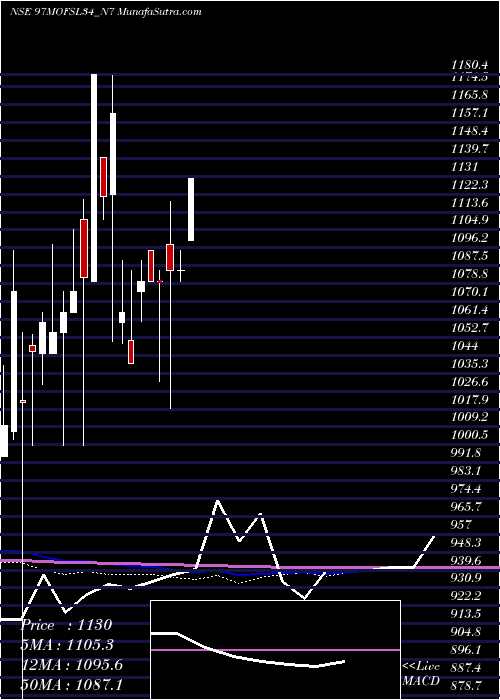Click the 1009.2 price axis label
Viewport: 500px width, 700px height.
pyautogui.click(x=469, y=417)
